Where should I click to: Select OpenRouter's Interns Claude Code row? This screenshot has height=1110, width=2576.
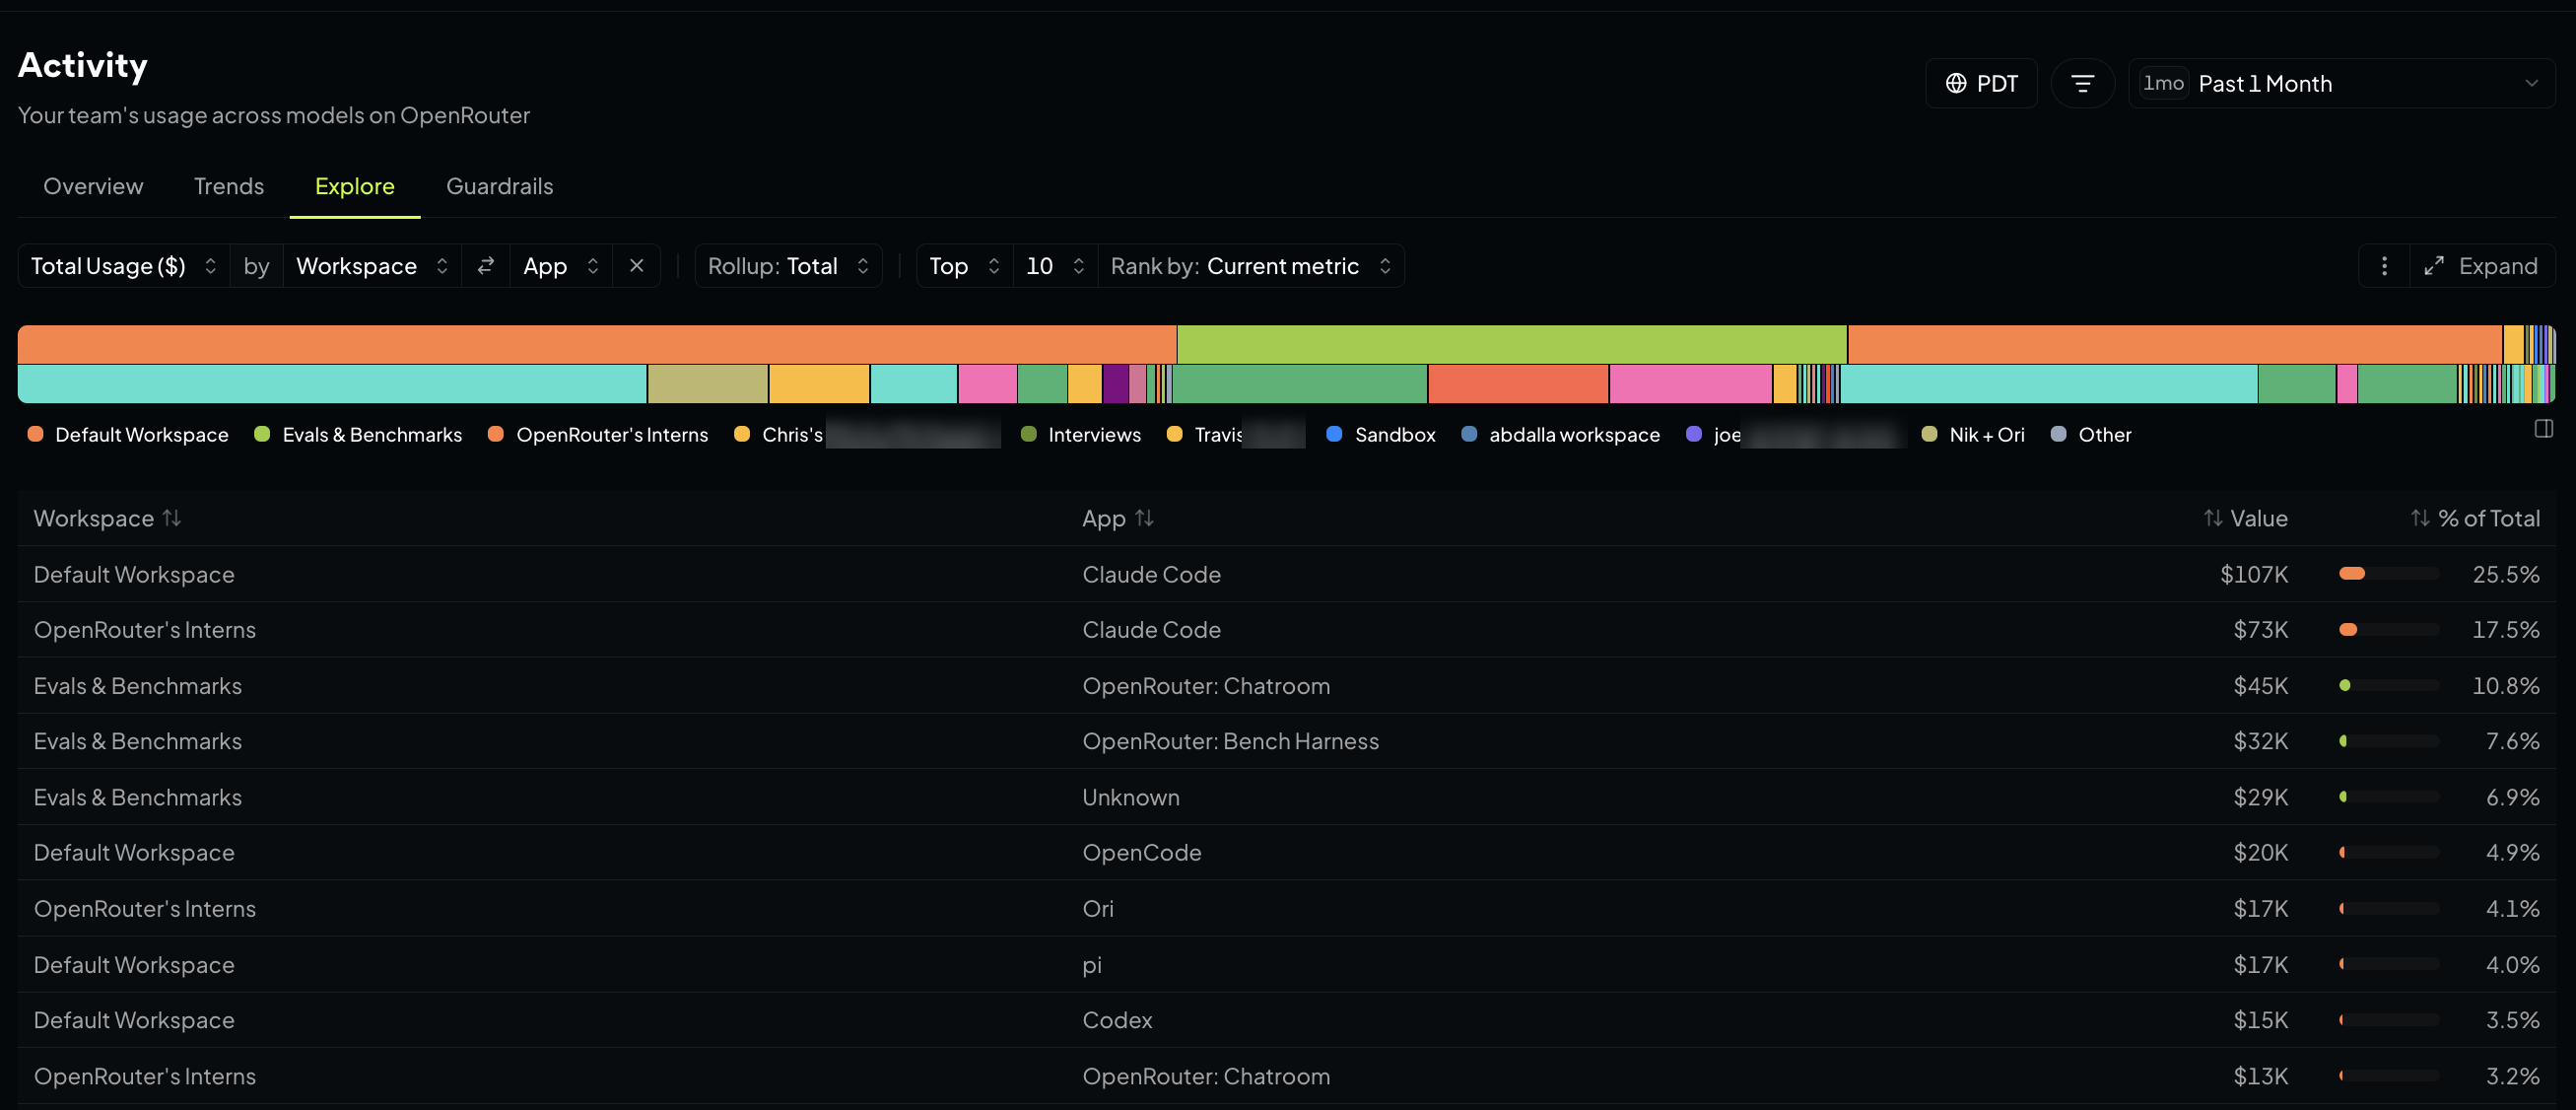click(1287, 630)
